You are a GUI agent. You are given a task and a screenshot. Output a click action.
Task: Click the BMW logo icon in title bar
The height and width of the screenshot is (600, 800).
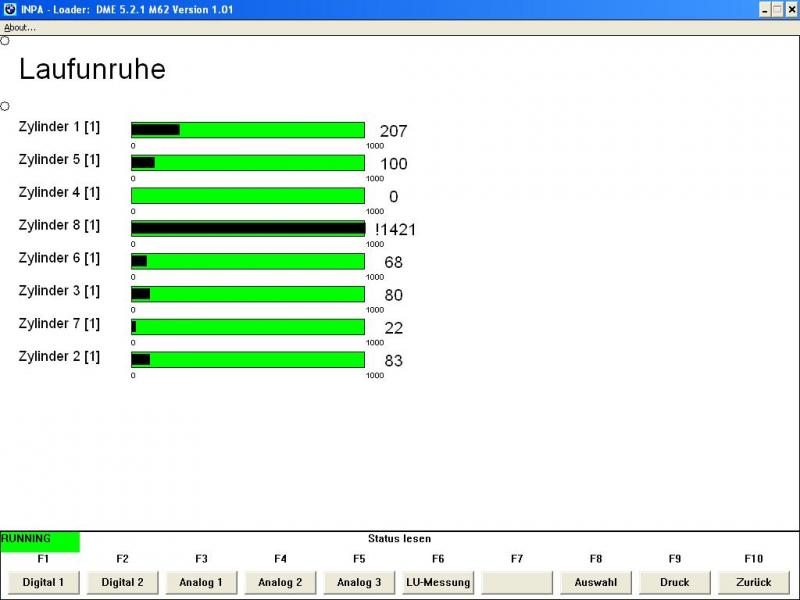[9, 9]
